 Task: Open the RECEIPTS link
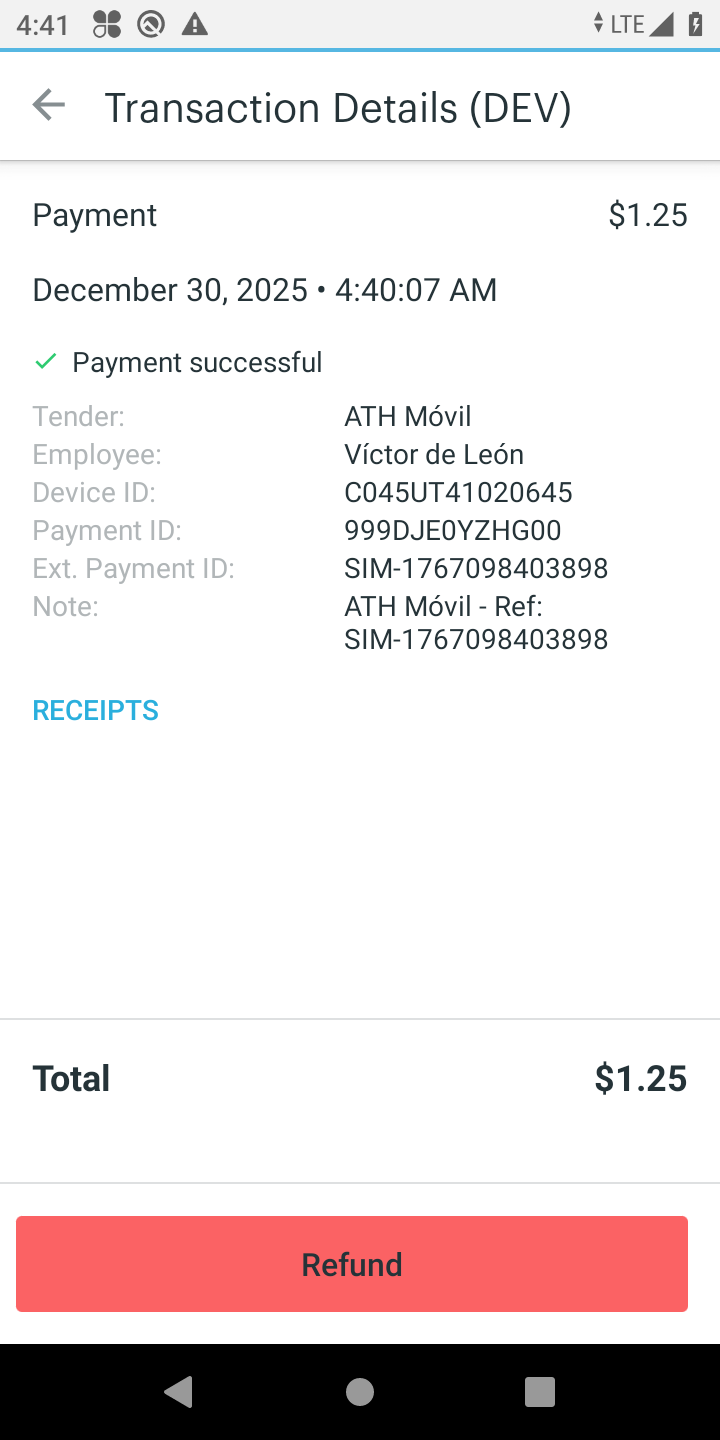(96, 710)
